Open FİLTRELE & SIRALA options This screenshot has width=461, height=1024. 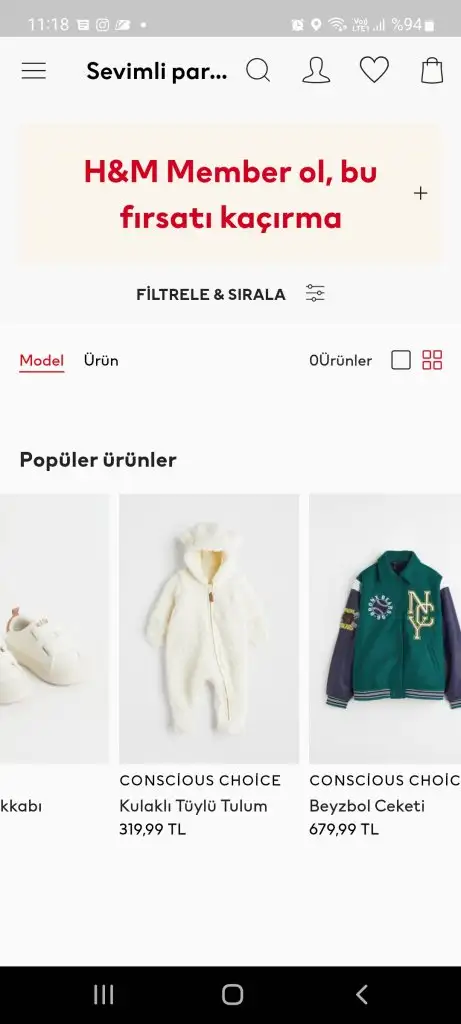coord(211,295)
